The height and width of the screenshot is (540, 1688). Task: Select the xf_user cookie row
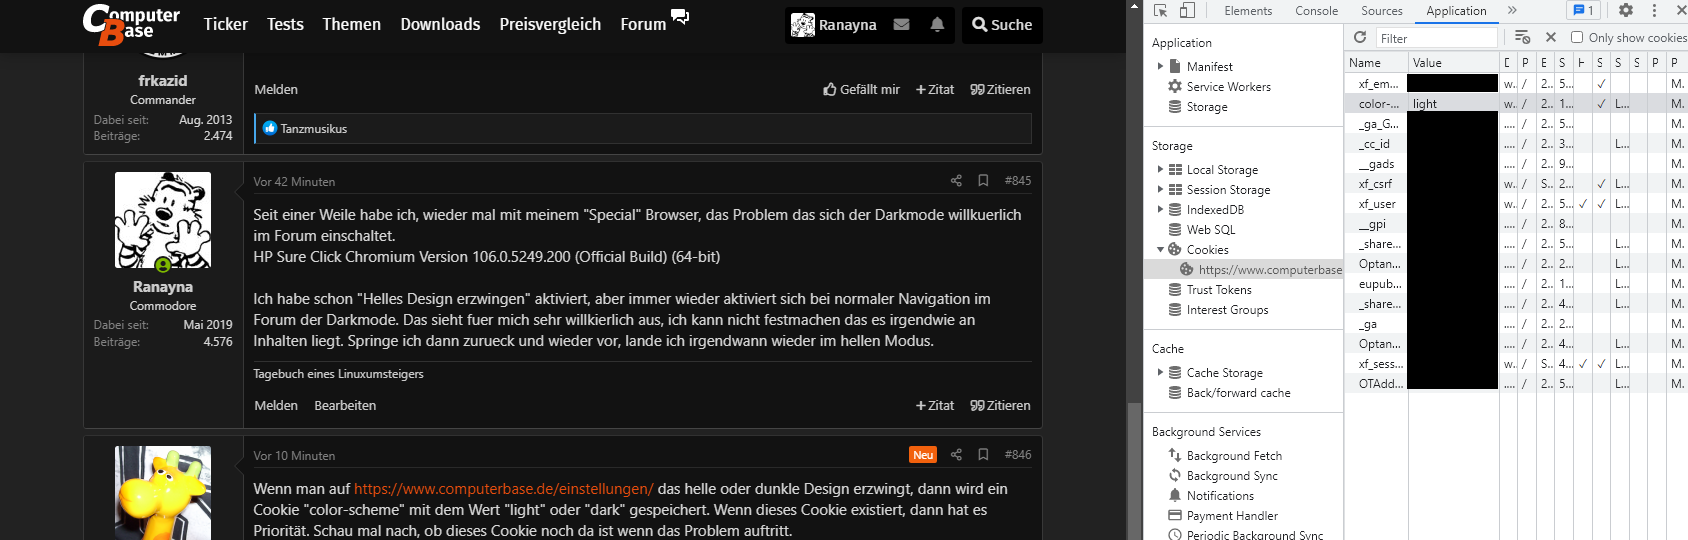[1516, 204]
